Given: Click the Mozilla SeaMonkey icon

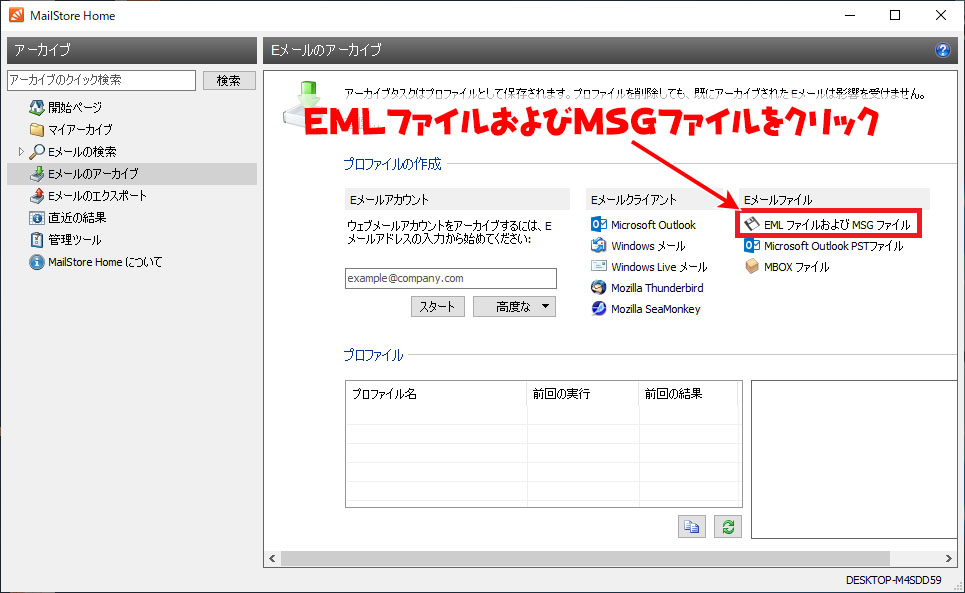Looking at the screenshot, I should click(x=598, y=308).
